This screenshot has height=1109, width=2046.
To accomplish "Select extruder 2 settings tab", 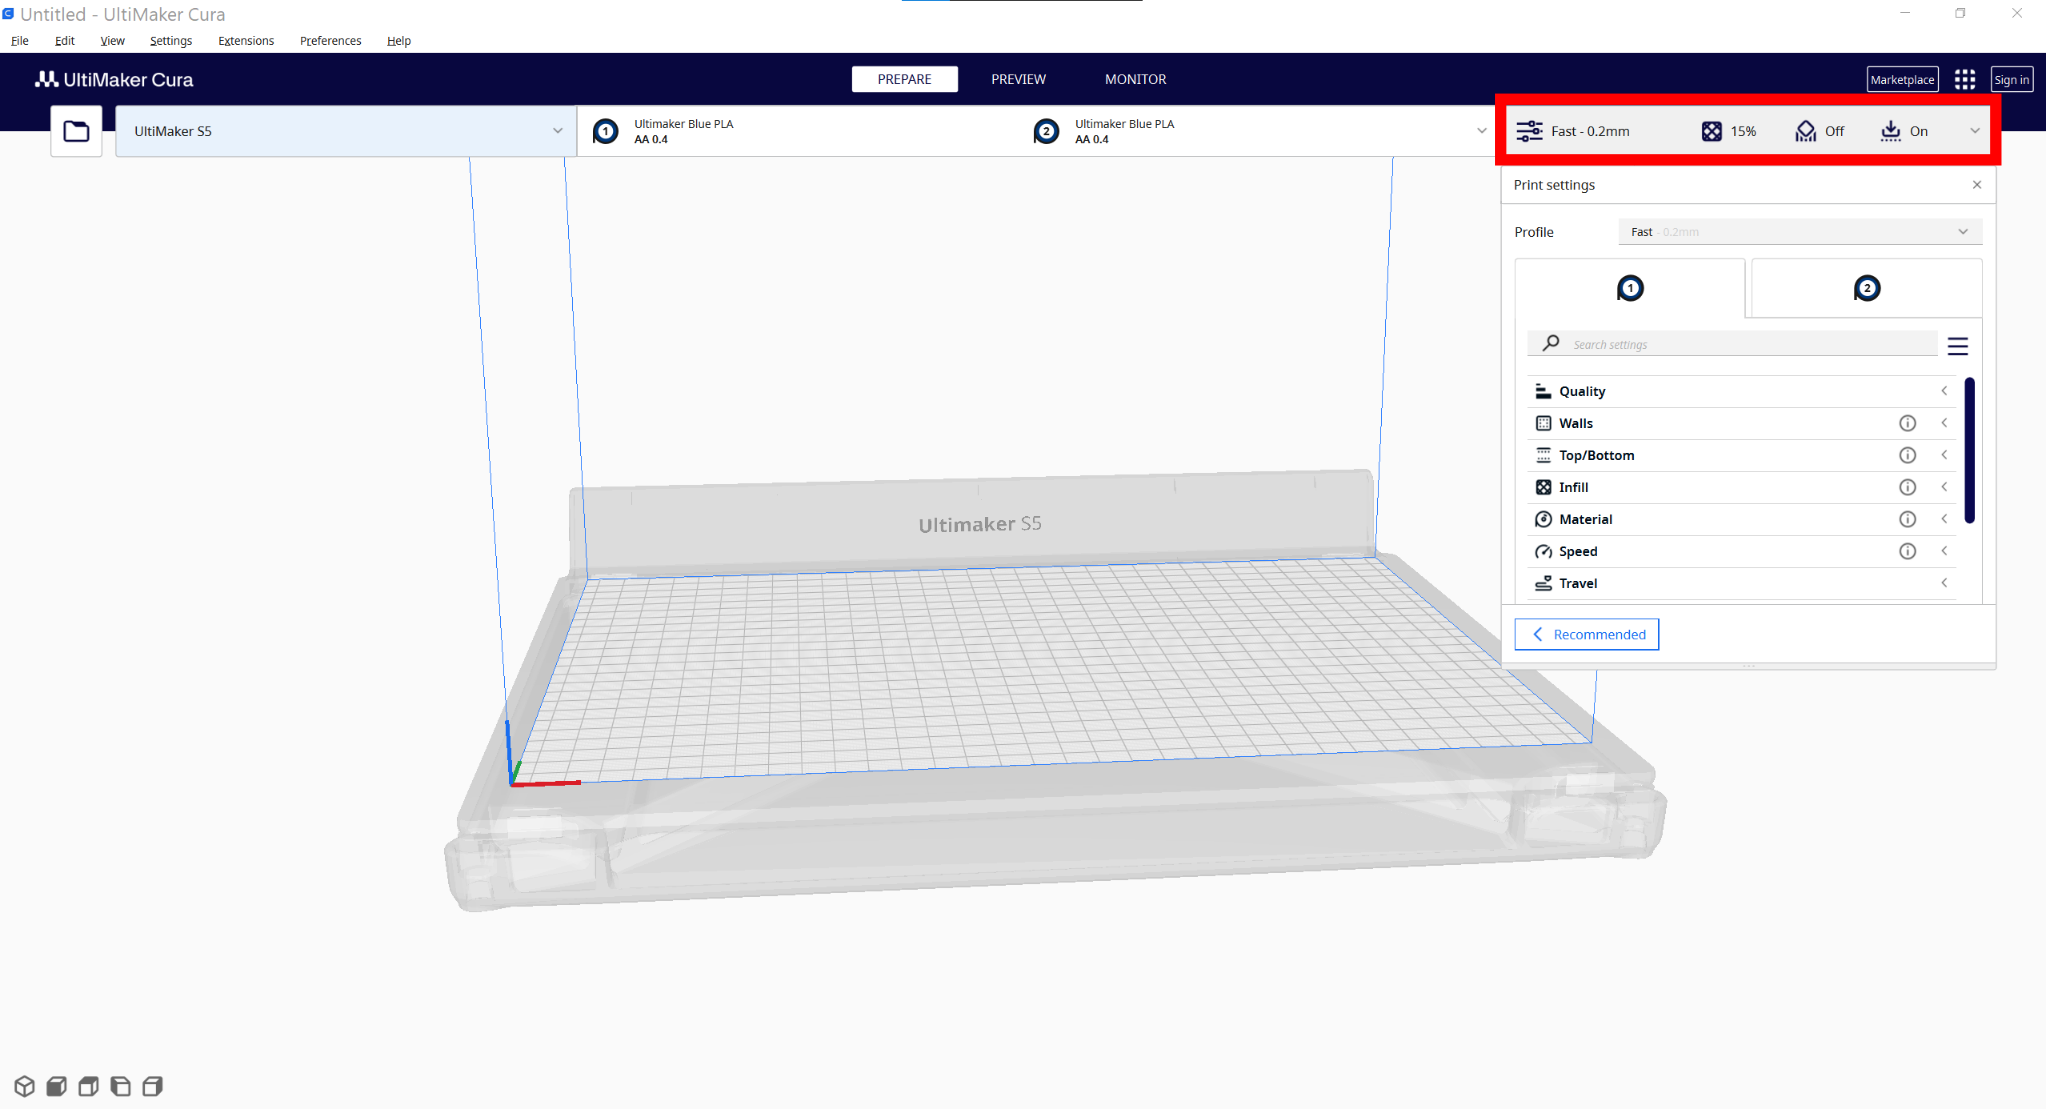I will [1866, 288].
